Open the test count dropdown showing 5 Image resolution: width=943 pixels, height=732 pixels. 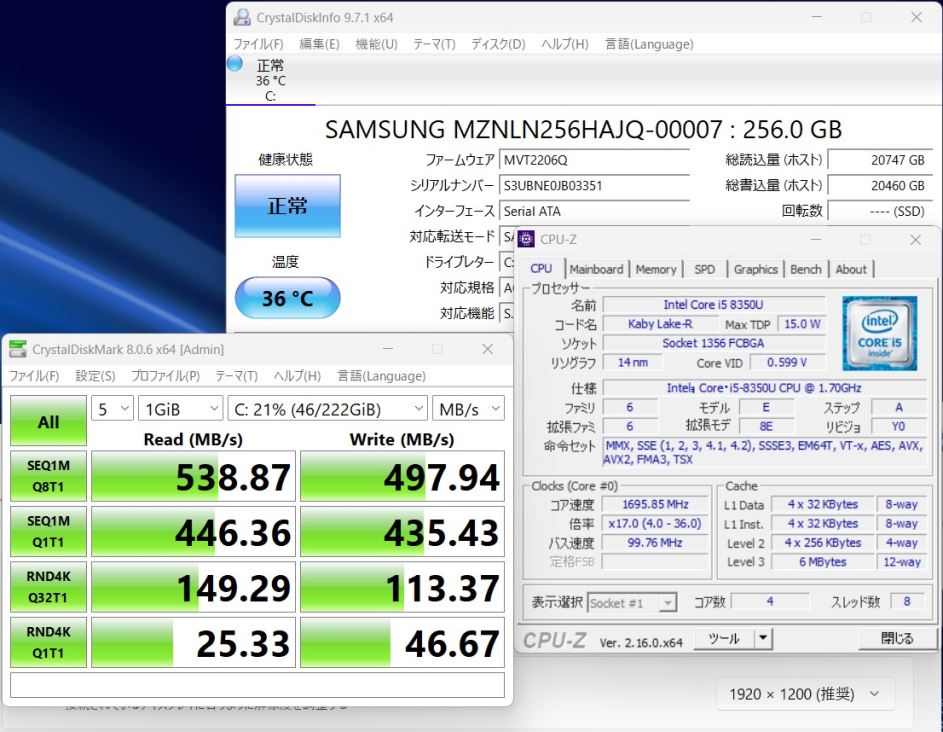point(113,408)
